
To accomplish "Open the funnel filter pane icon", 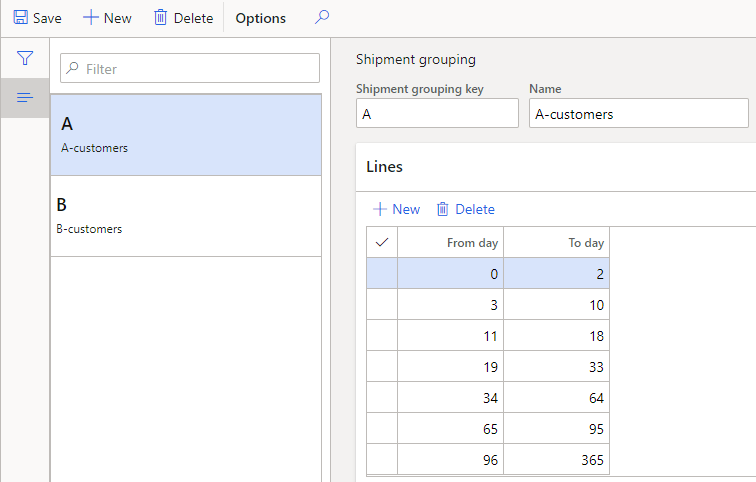I will pyautogui.click(x=25, y=58).
